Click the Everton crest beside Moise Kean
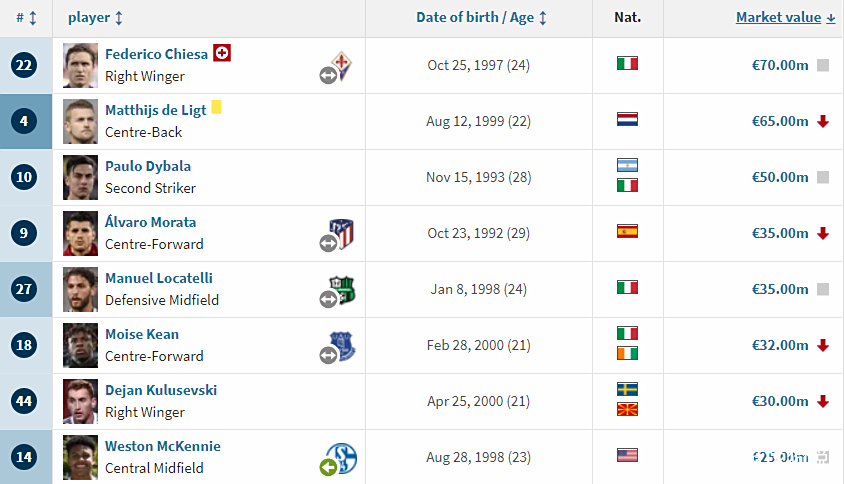 [343, 346]
